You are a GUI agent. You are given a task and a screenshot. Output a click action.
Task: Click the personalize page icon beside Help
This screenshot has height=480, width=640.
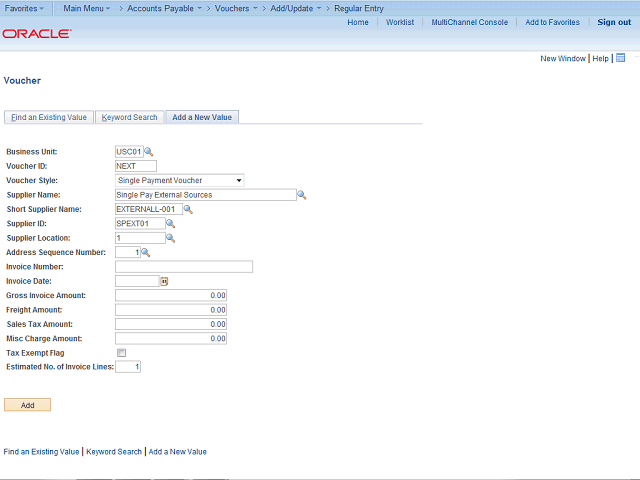point(620,58)
